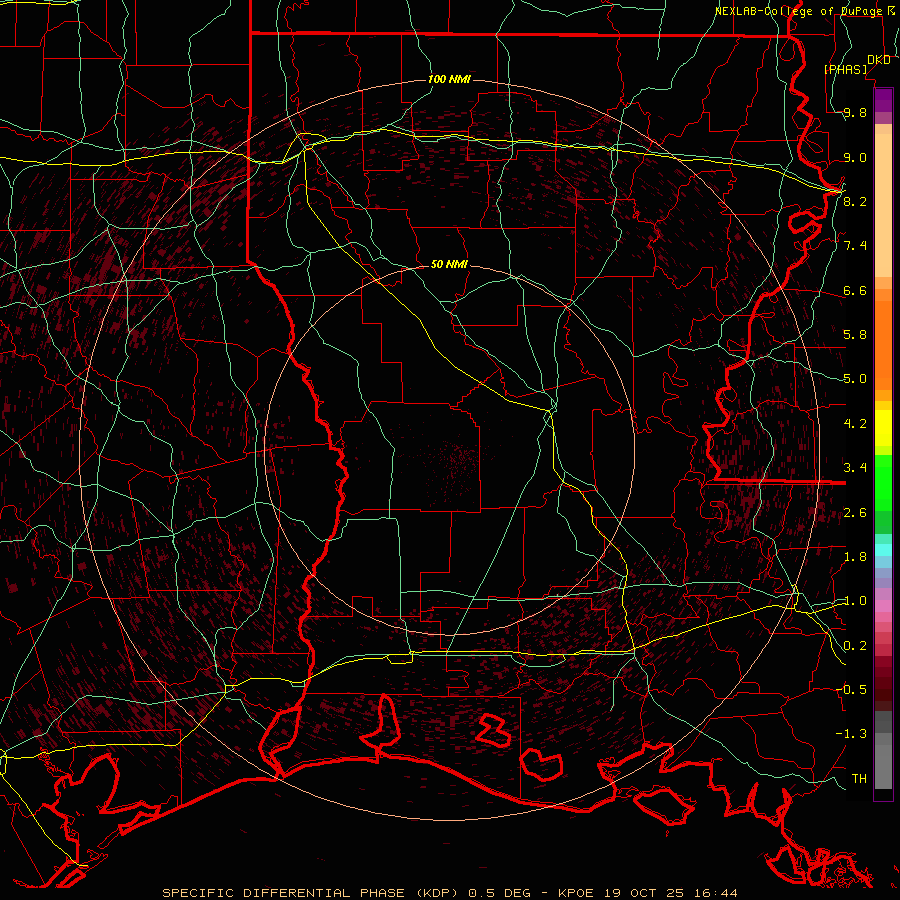The image size is (900, 900).
Task: Click the TH threshold label
Action: click(x=859, y=778)
